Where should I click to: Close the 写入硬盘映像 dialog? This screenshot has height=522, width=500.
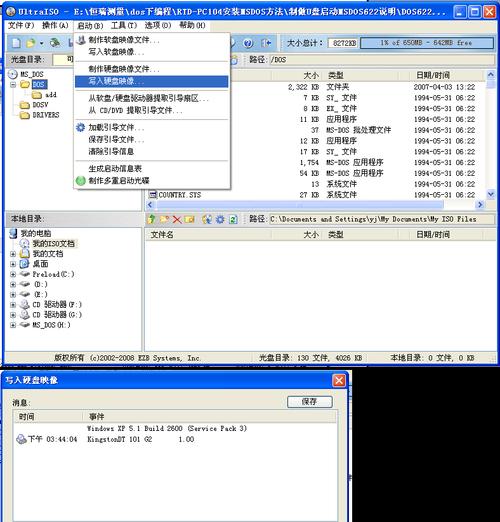point(339,380)
